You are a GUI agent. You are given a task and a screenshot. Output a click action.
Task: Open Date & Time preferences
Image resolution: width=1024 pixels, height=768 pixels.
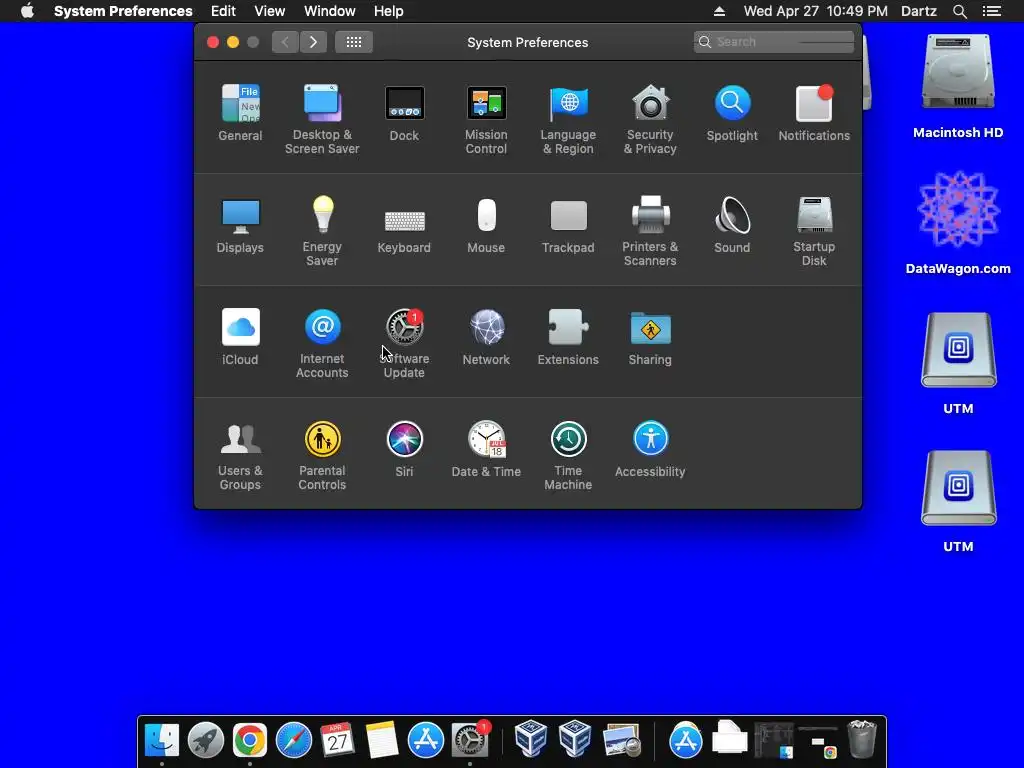(486, 449)
